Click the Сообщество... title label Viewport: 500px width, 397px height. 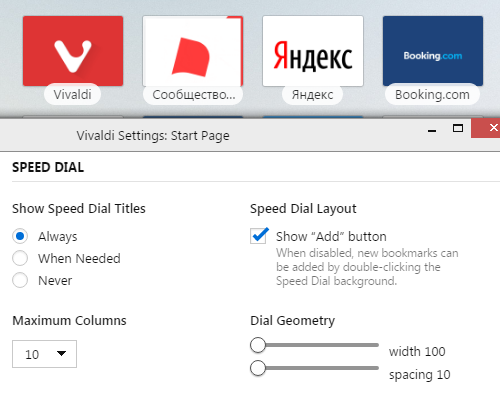click(193, 95)
